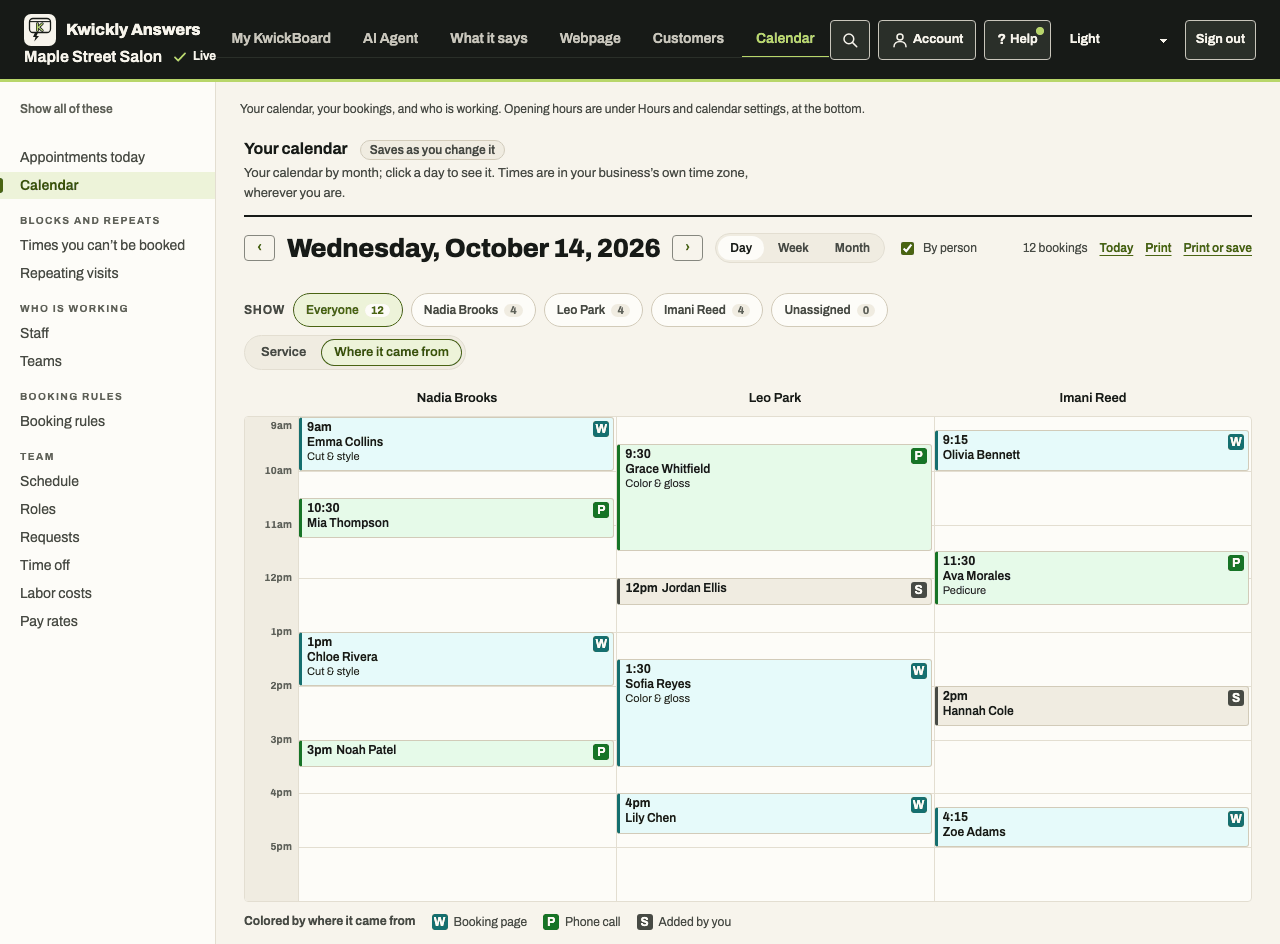
Task: Click W badge on Emma Collins appointment
Action: click(601, 429)
